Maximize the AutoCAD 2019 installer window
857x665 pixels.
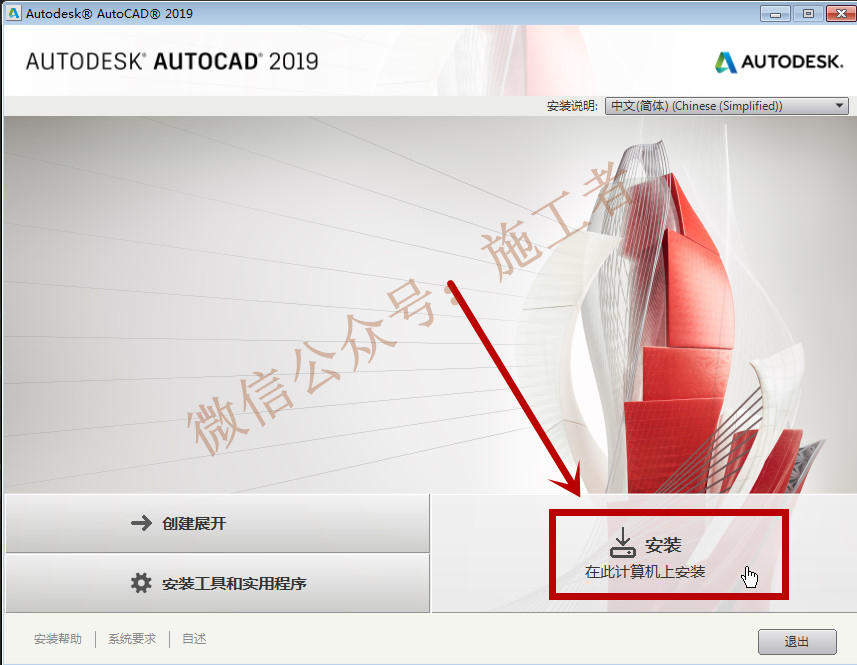coord(808,14)
